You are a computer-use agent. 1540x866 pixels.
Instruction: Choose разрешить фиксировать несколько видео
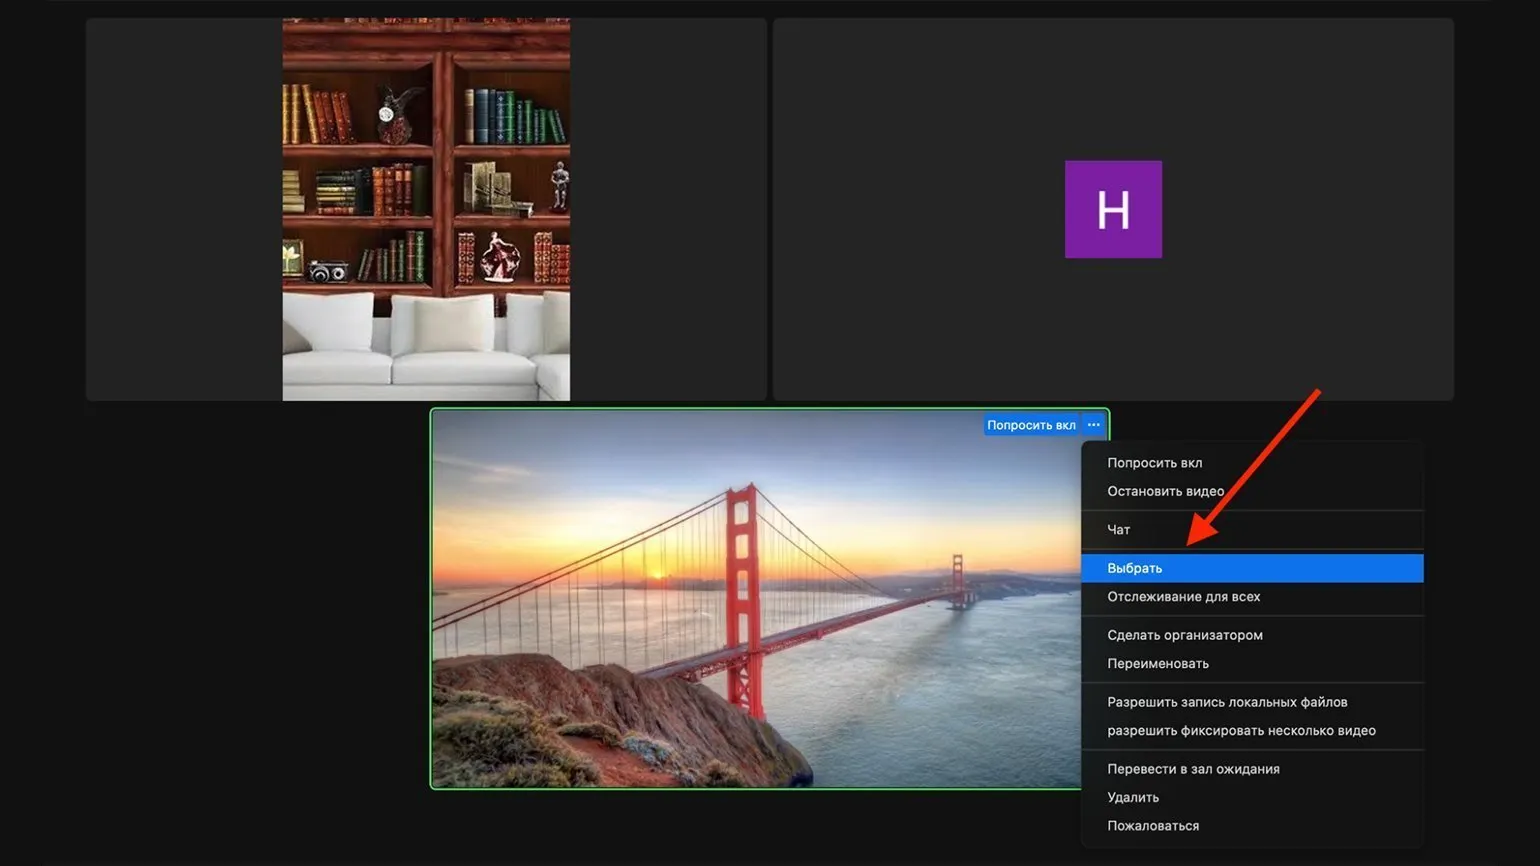pos(1240,731)
